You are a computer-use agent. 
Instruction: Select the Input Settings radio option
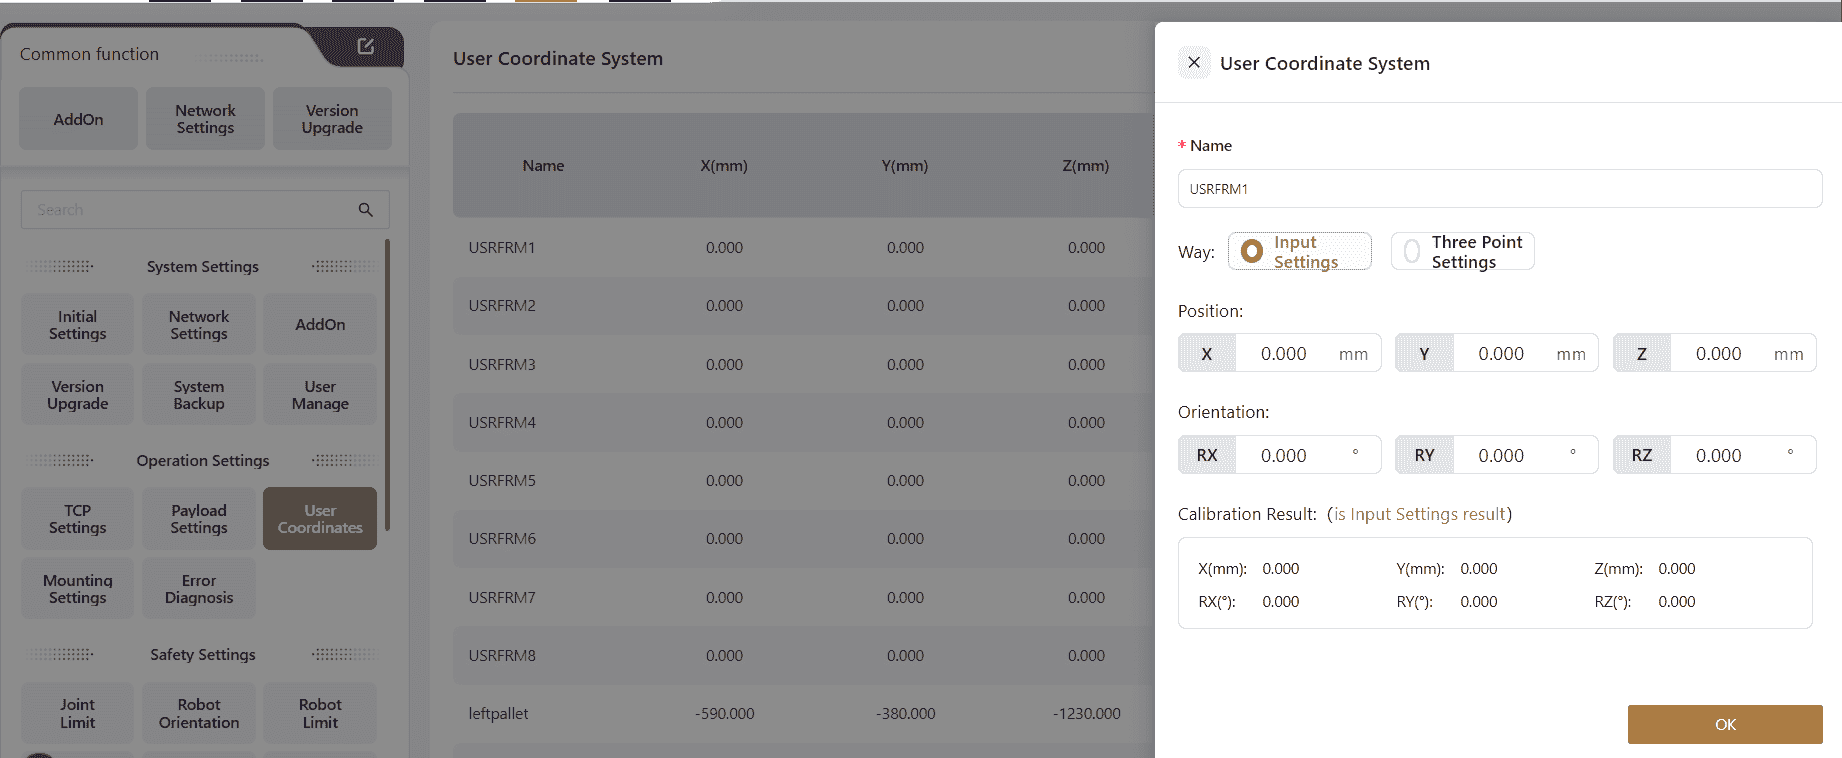(x=1252, y=252)
